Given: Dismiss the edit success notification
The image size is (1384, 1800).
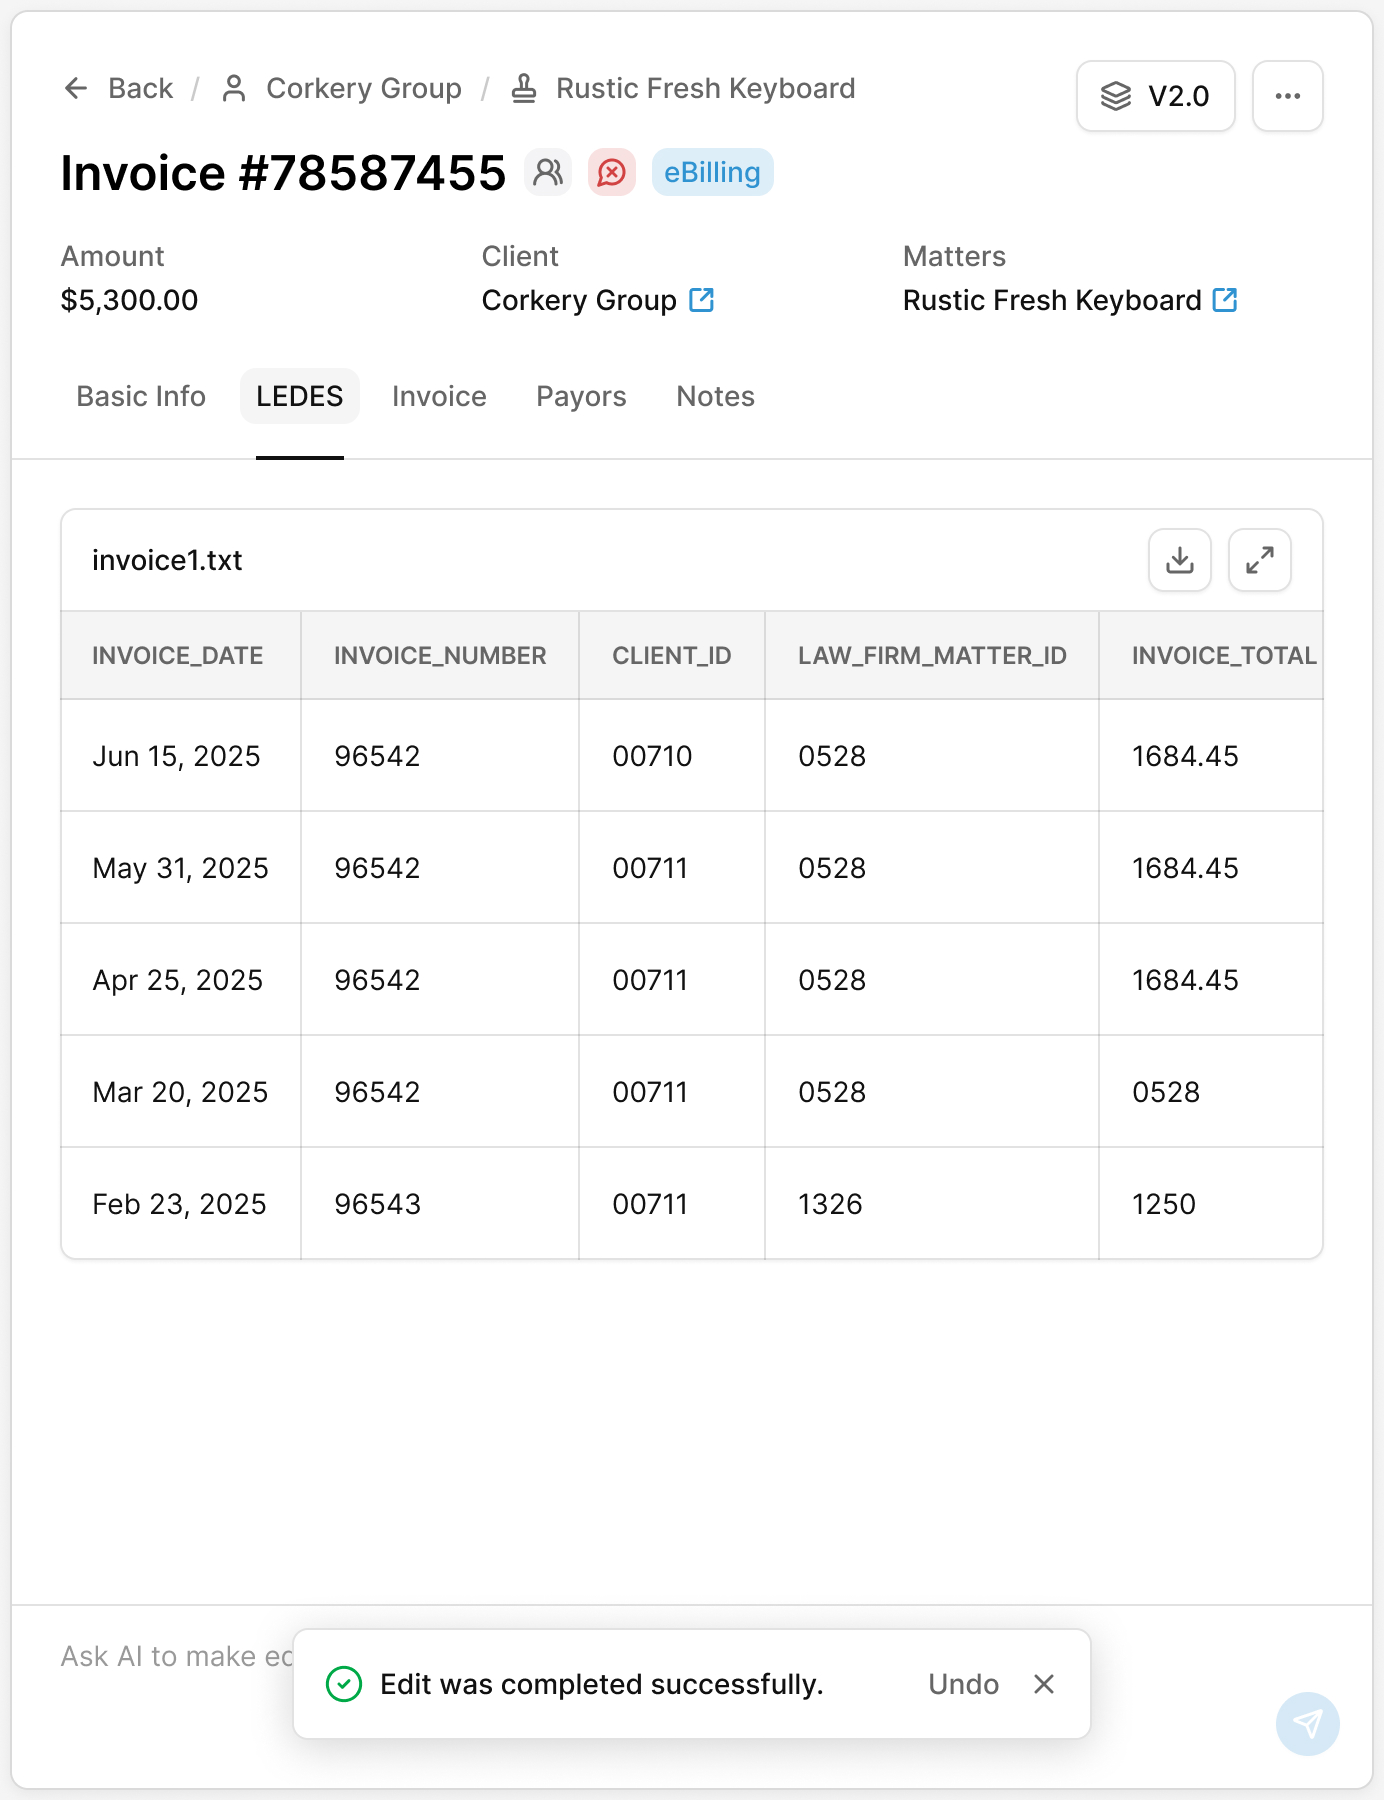Looking at the screenshot, I should [1044, 1684].
